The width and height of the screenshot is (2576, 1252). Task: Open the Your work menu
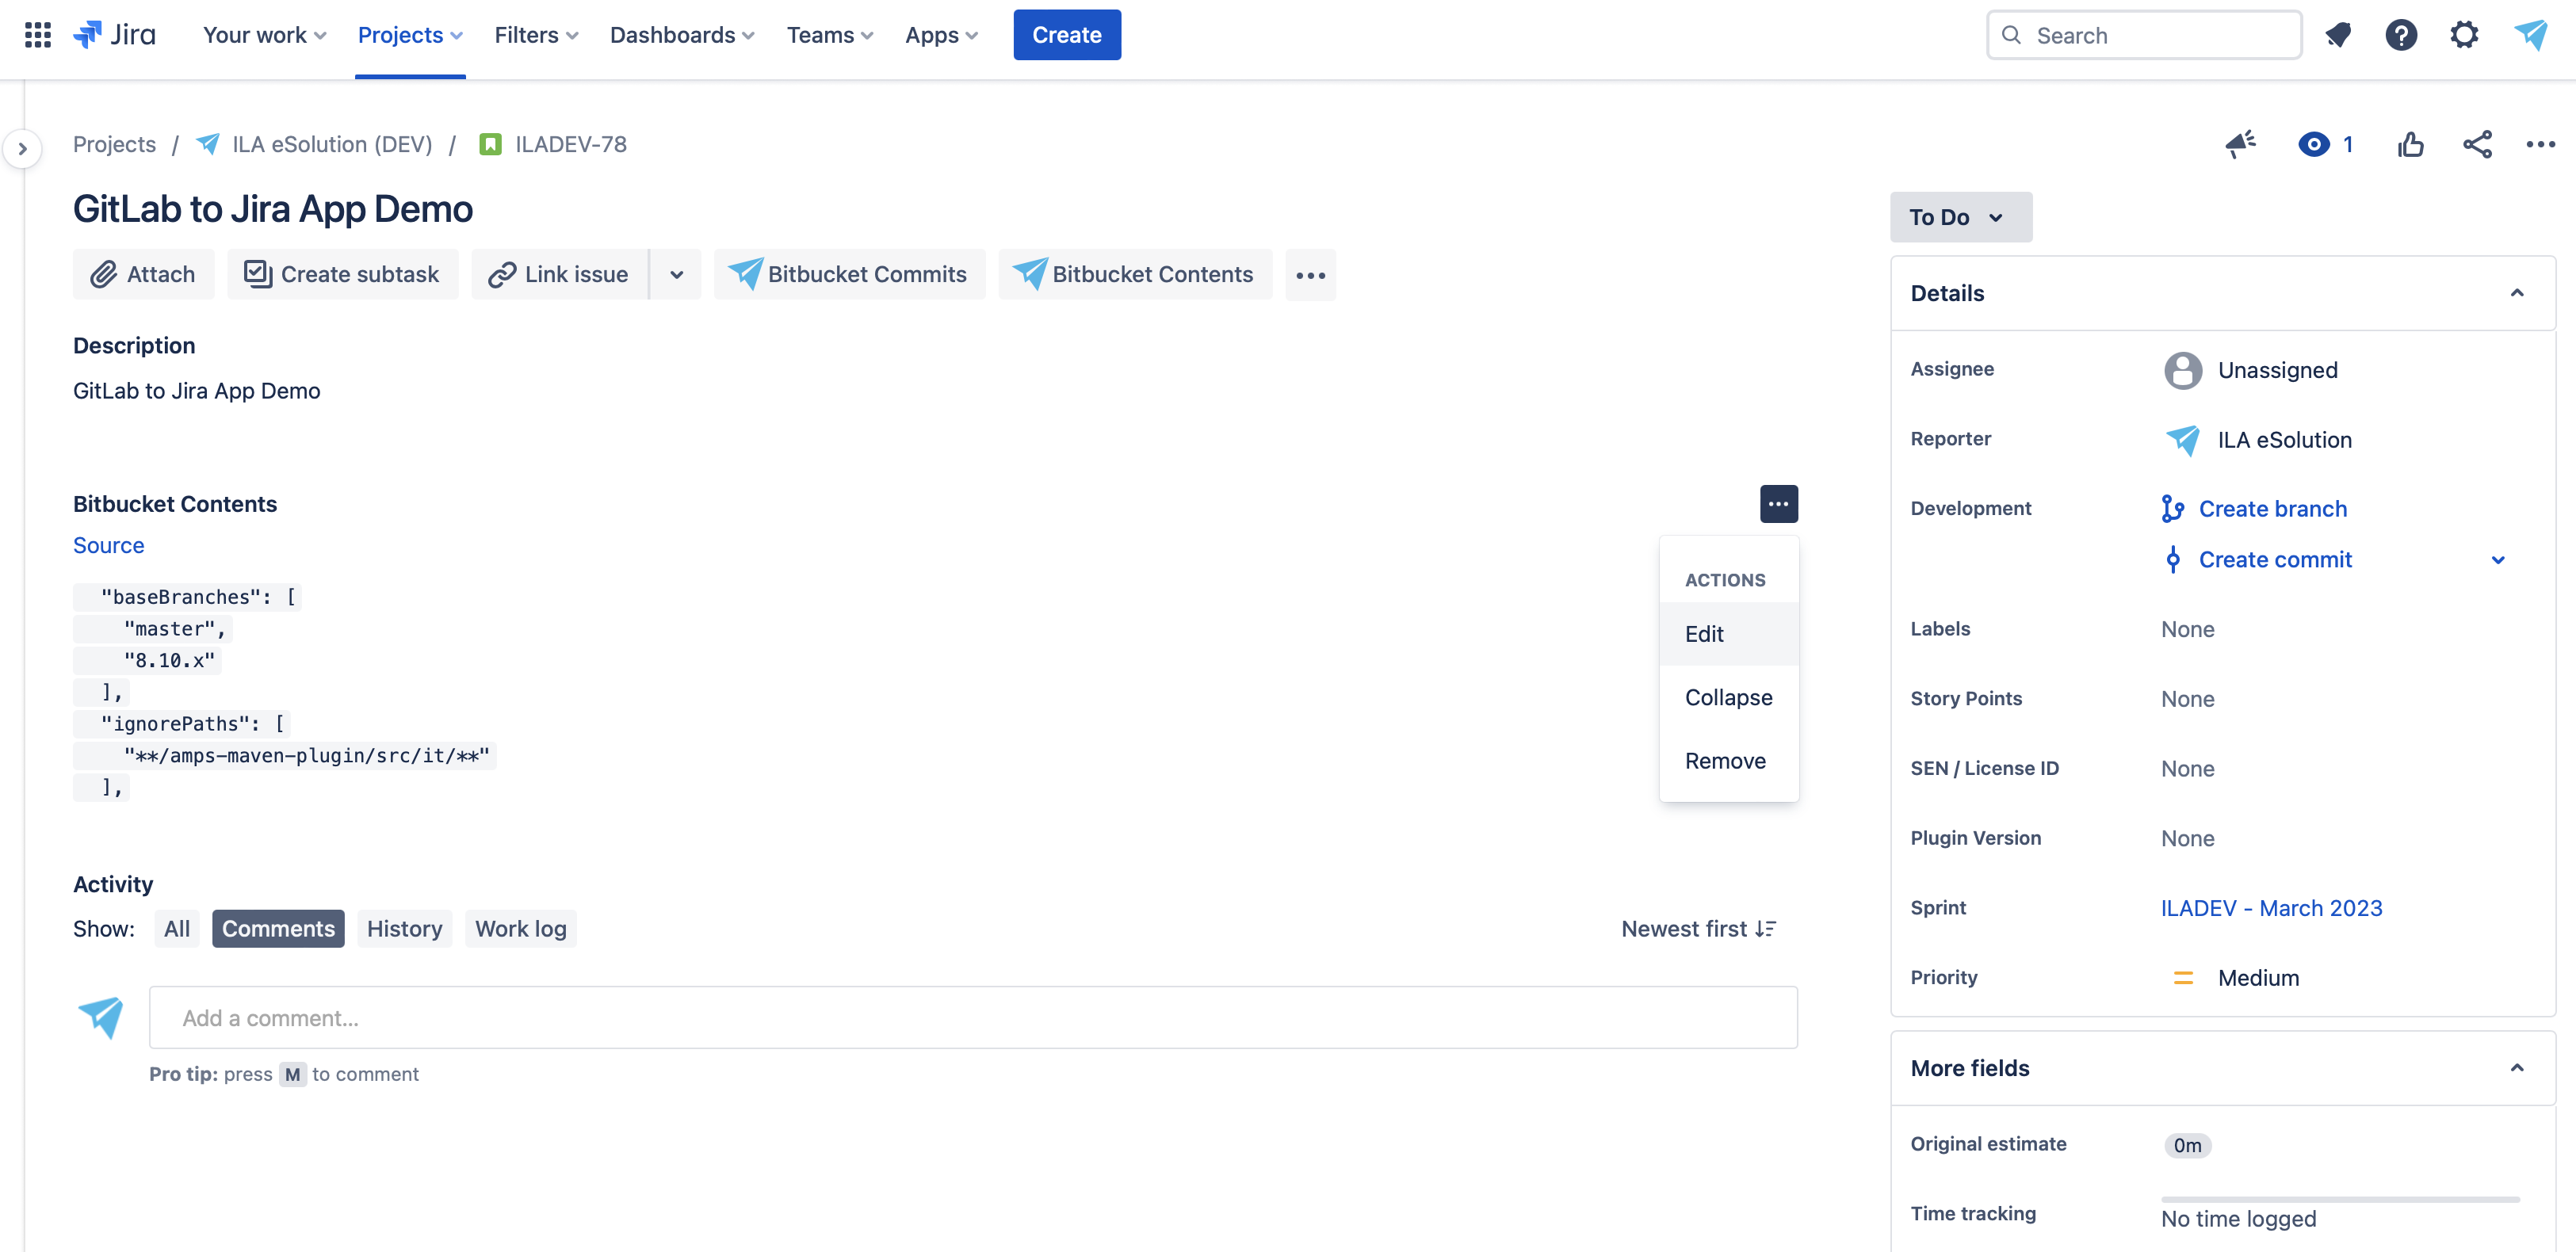(x=264, y=35)
